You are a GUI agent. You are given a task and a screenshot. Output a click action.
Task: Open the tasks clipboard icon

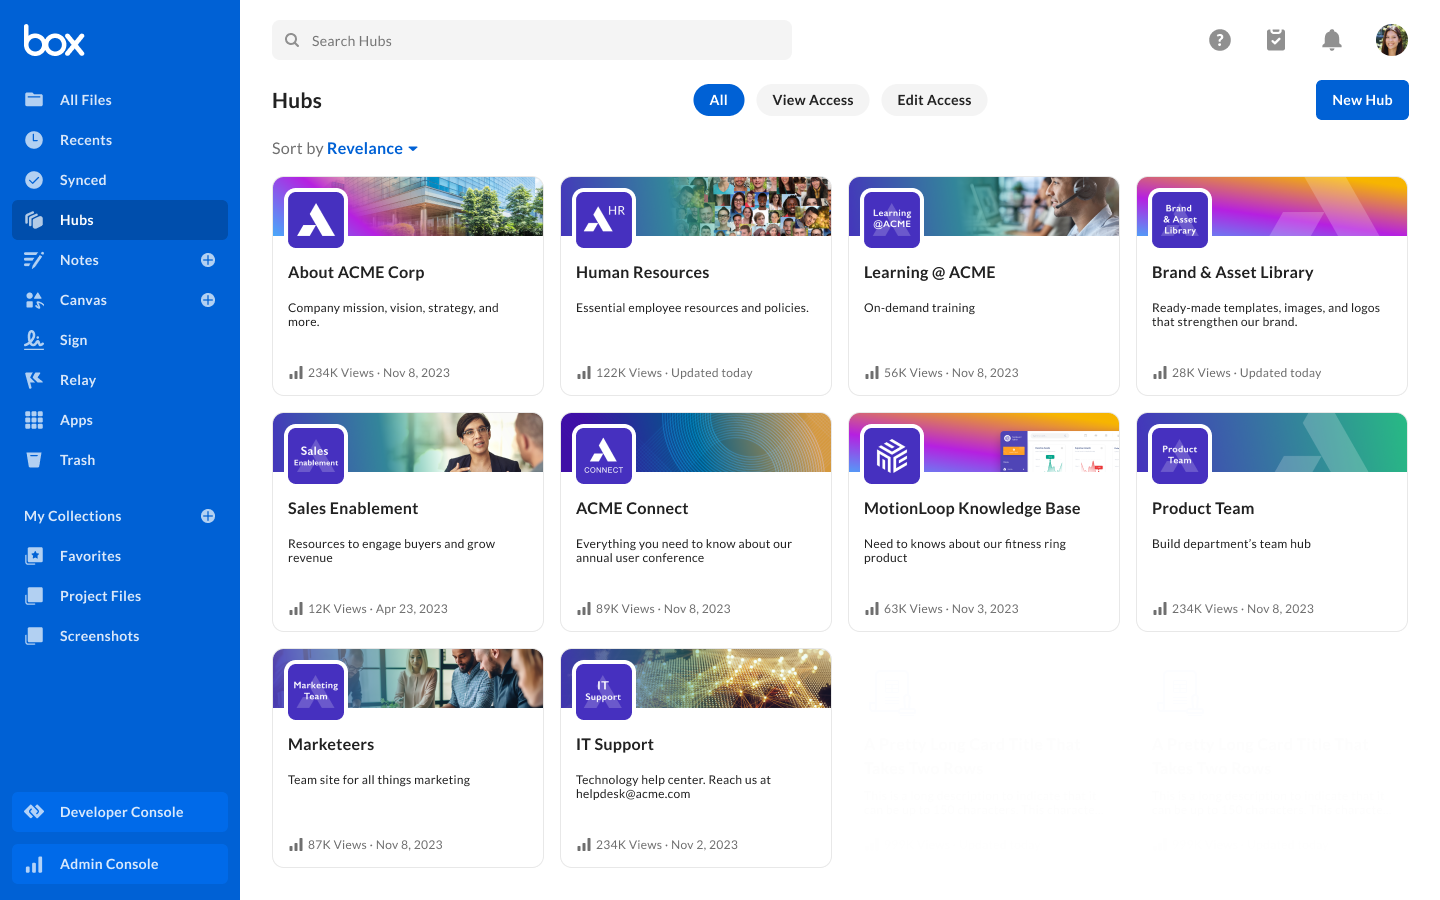(1275, 40)
